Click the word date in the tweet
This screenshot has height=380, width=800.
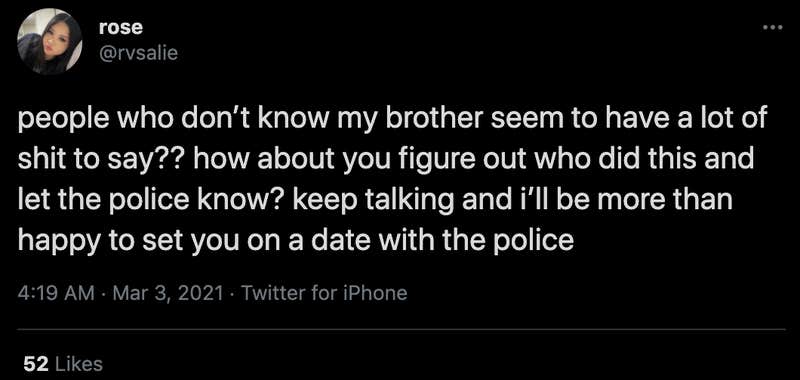347,238
